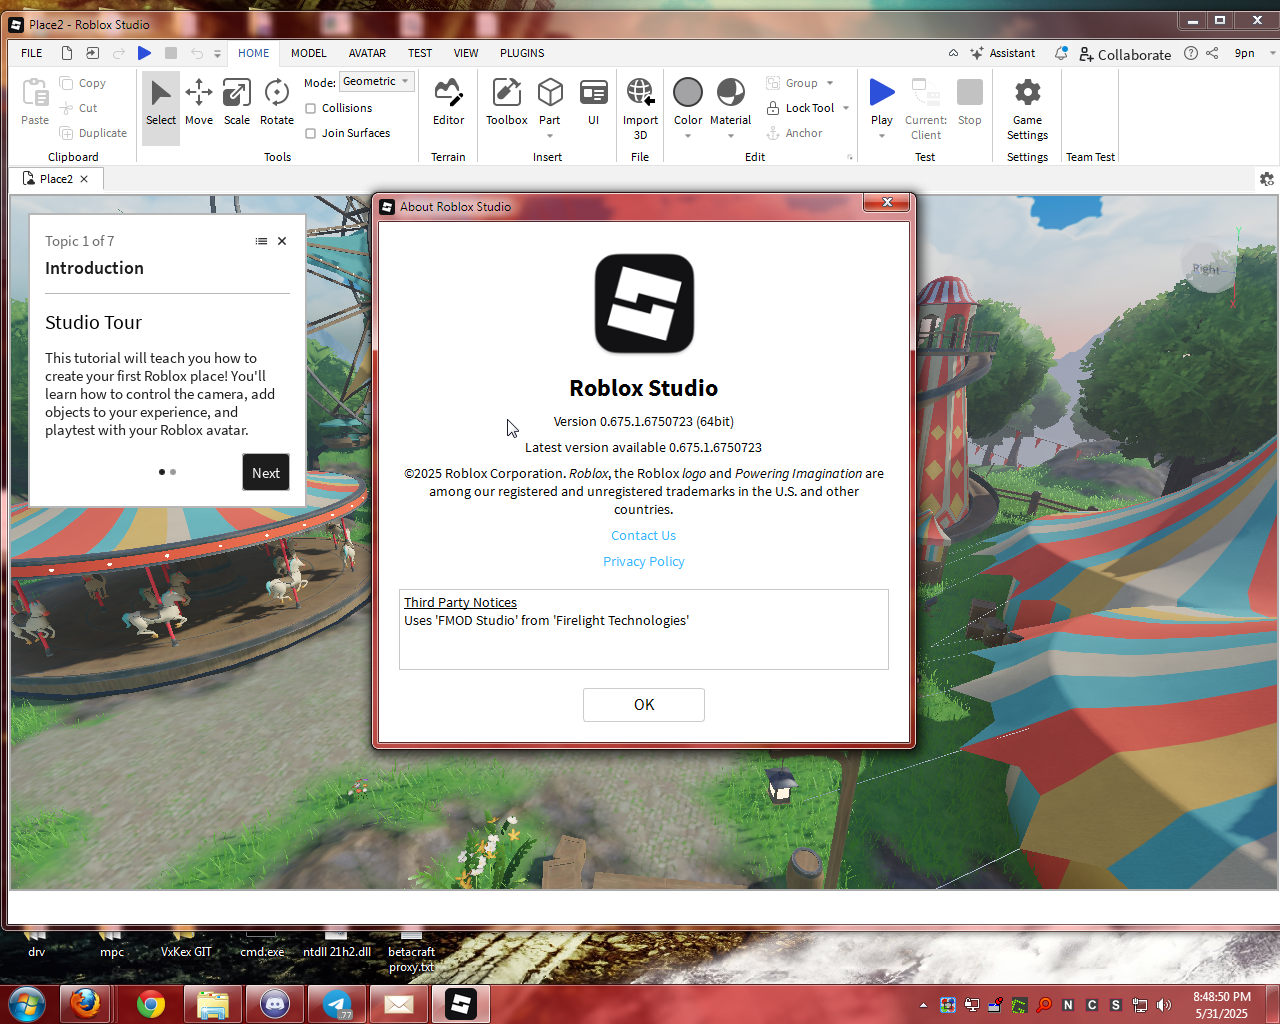Open the Terrain Editor
The width and height of the screenshot is (1280, 1024).
coord(448,103)
